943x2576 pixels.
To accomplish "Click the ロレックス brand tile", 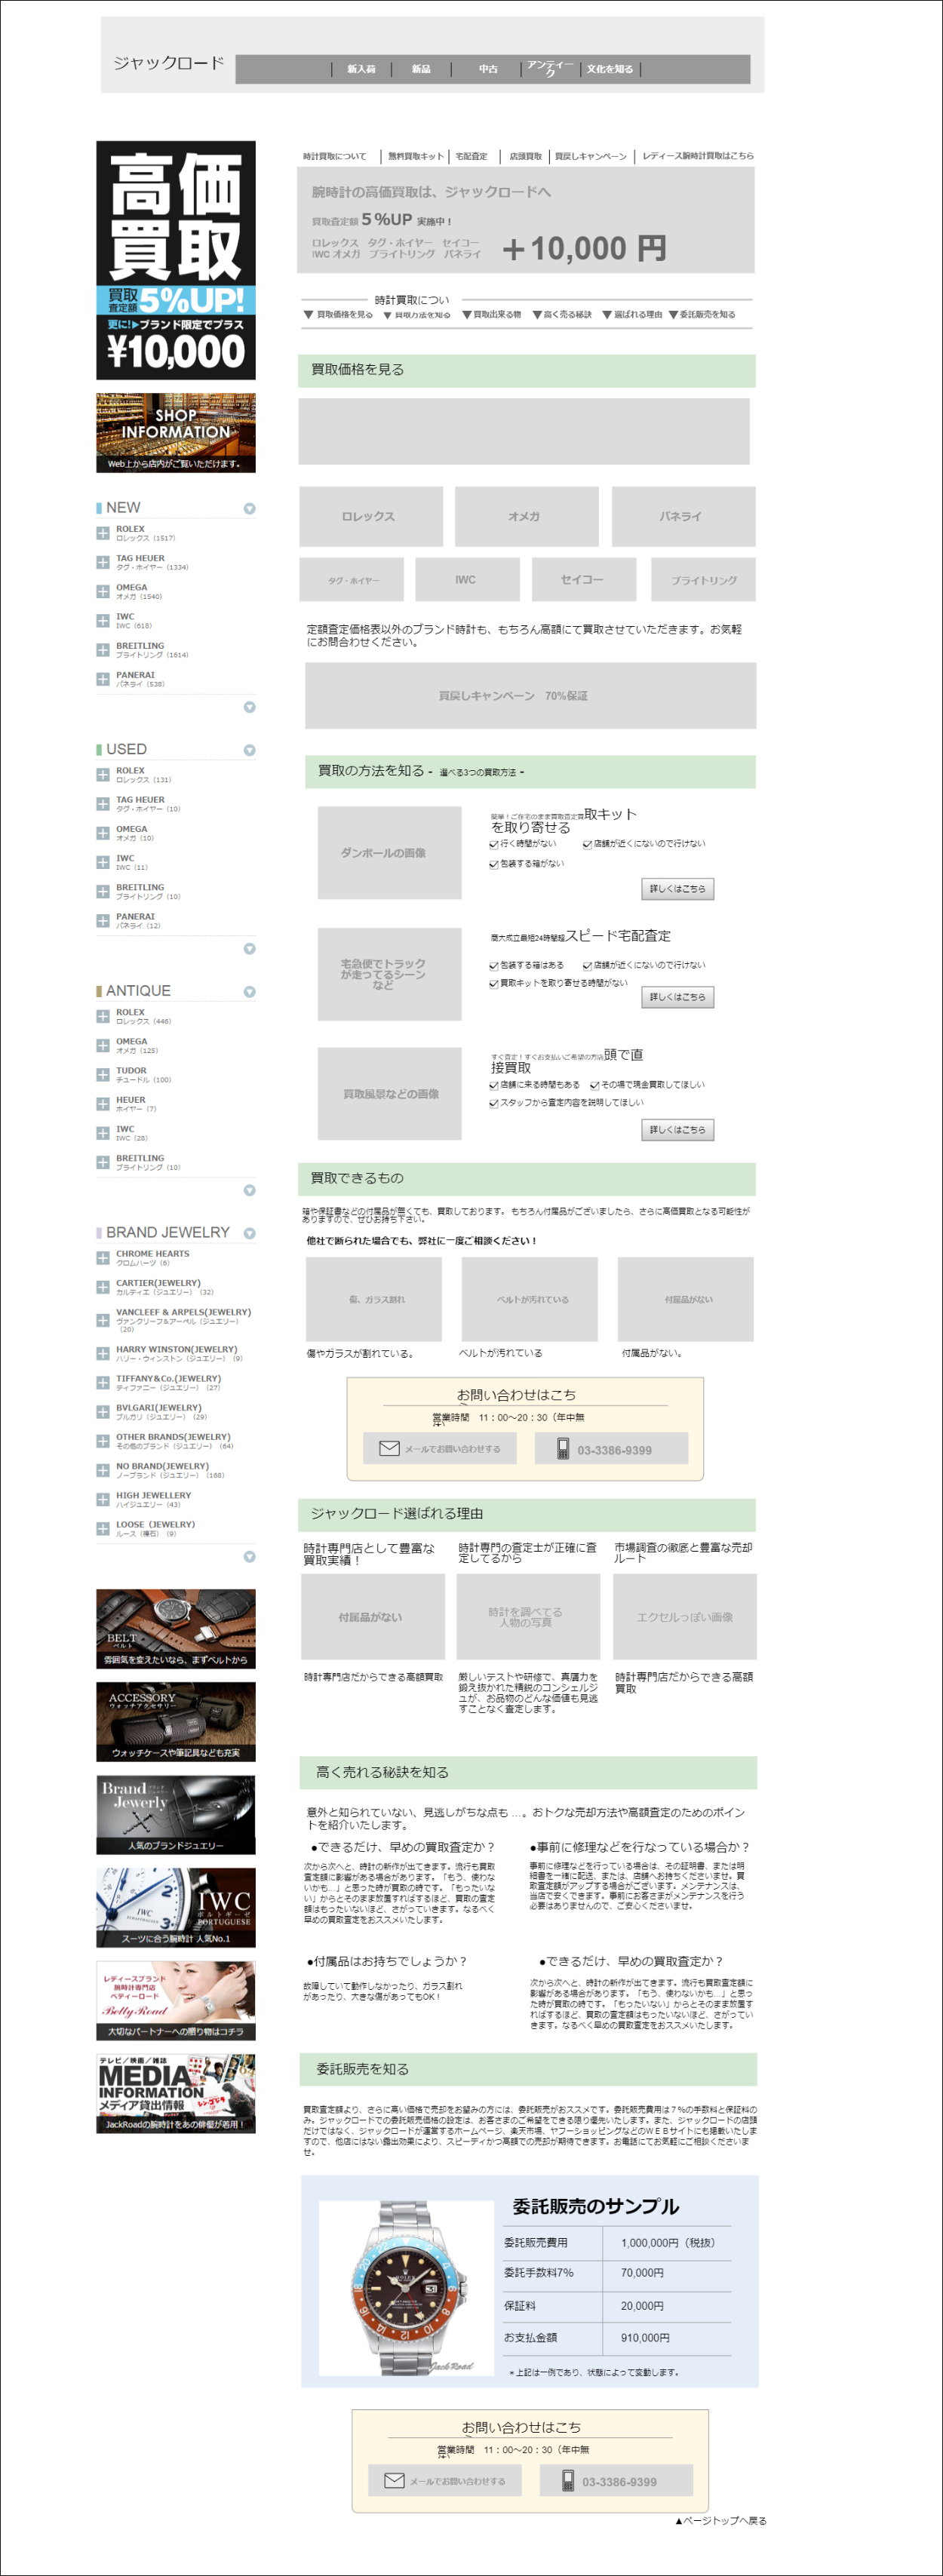I will (x=370, y=517).
